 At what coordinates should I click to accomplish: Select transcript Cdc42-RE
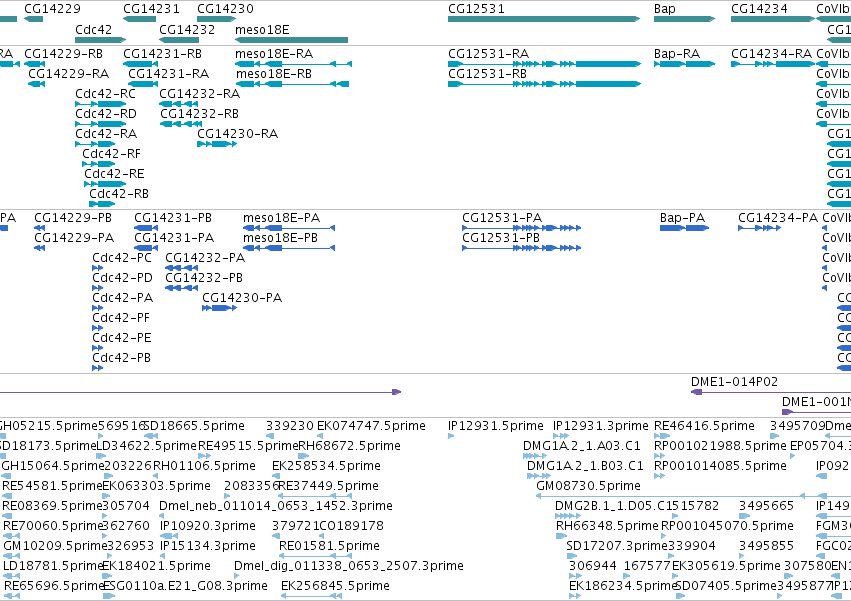(x=114, y=174)
